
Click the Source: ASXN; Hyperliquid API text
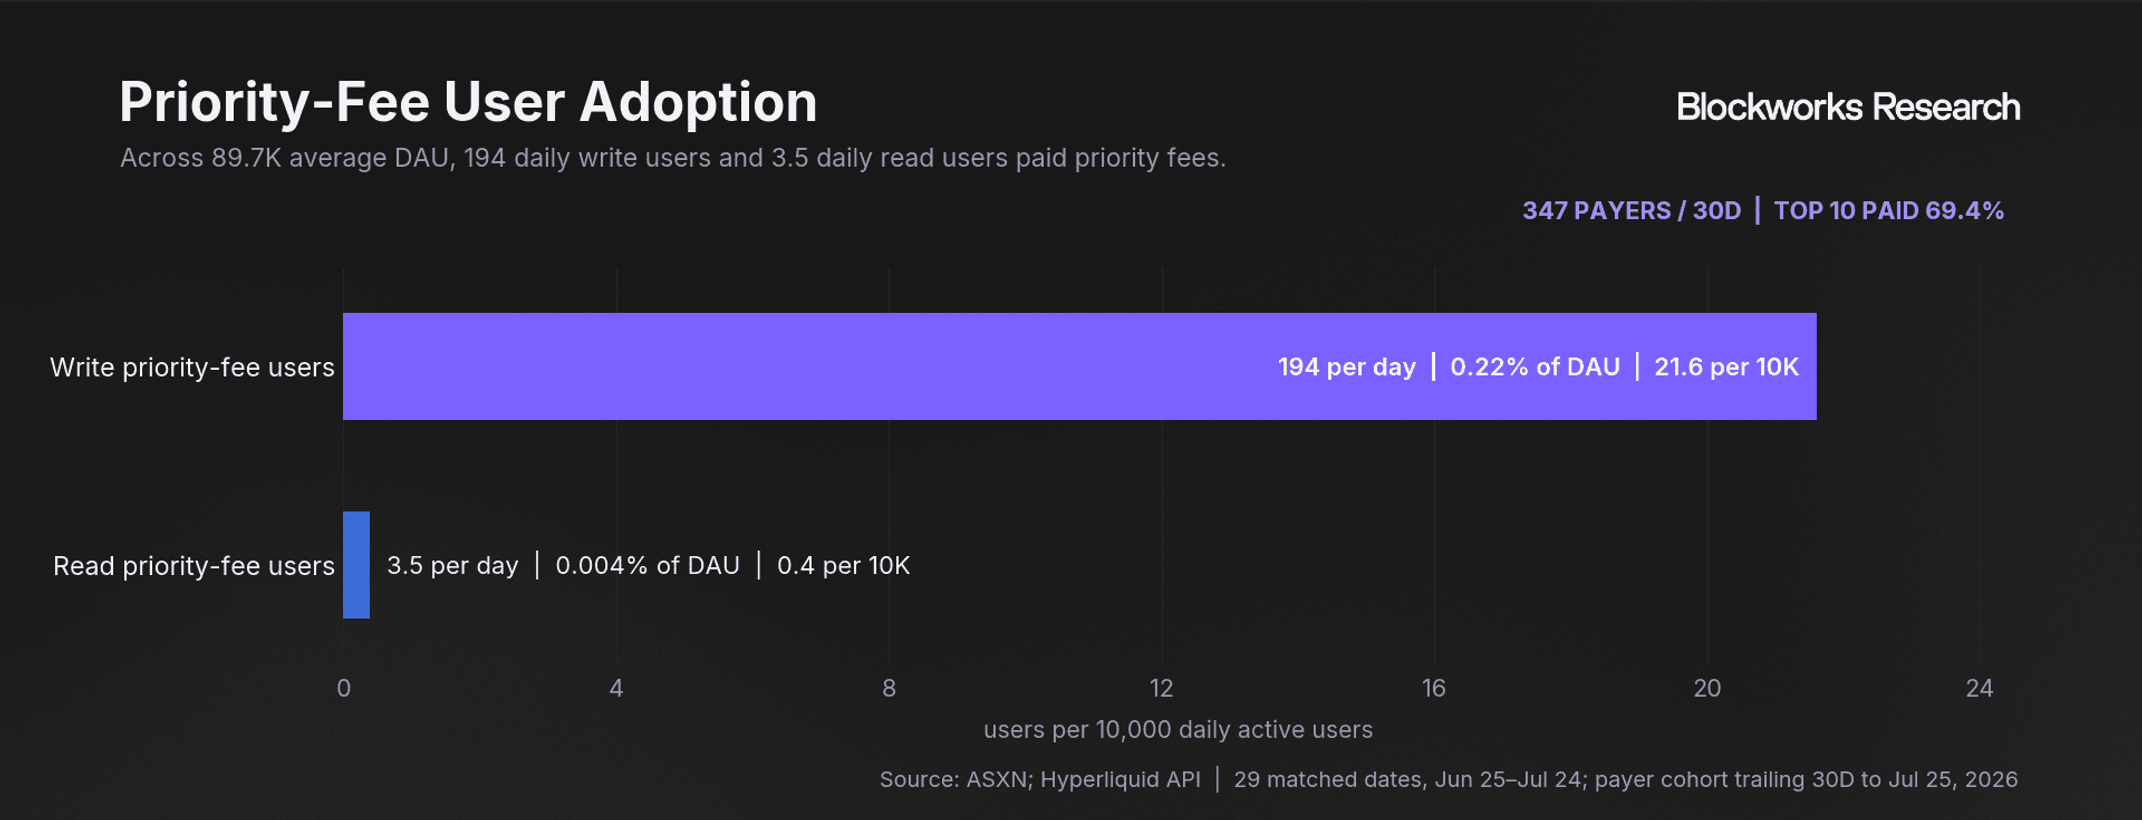pyautogui.click(x=1040, y=780)
